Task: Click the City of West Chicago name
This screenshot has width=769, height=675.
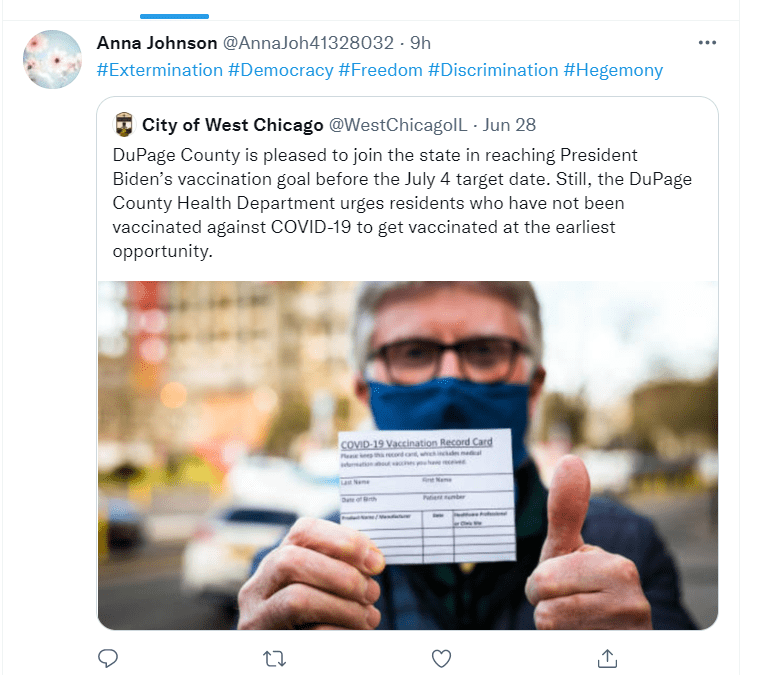Action: click(232, 125)
